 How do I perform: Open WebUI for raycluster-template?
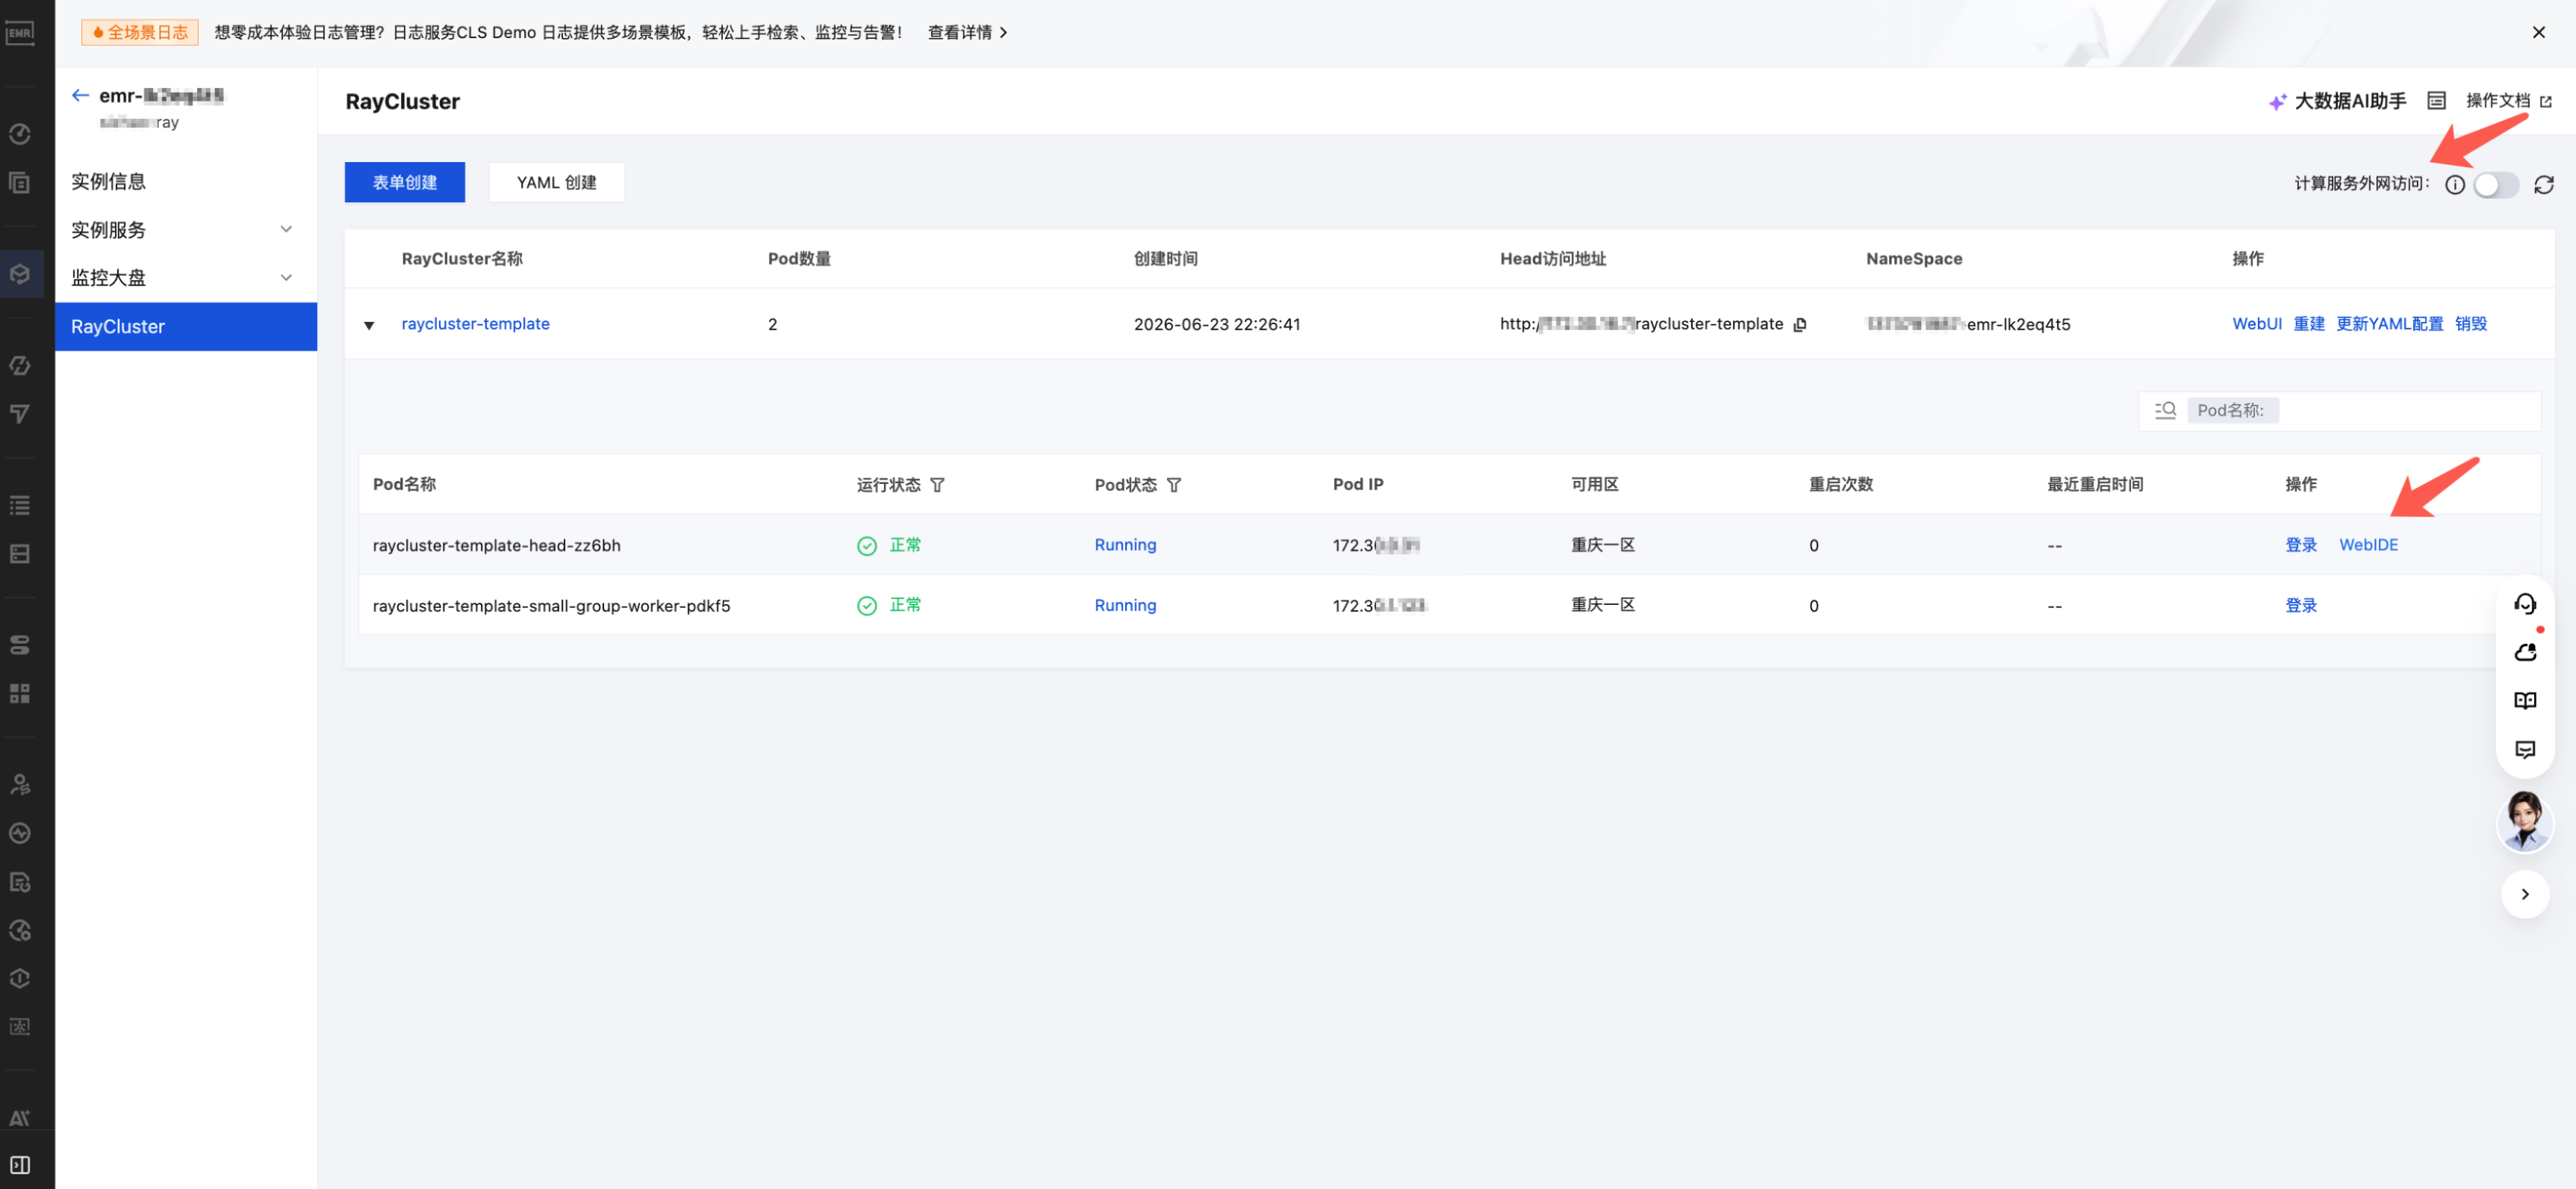[2256, 324]
